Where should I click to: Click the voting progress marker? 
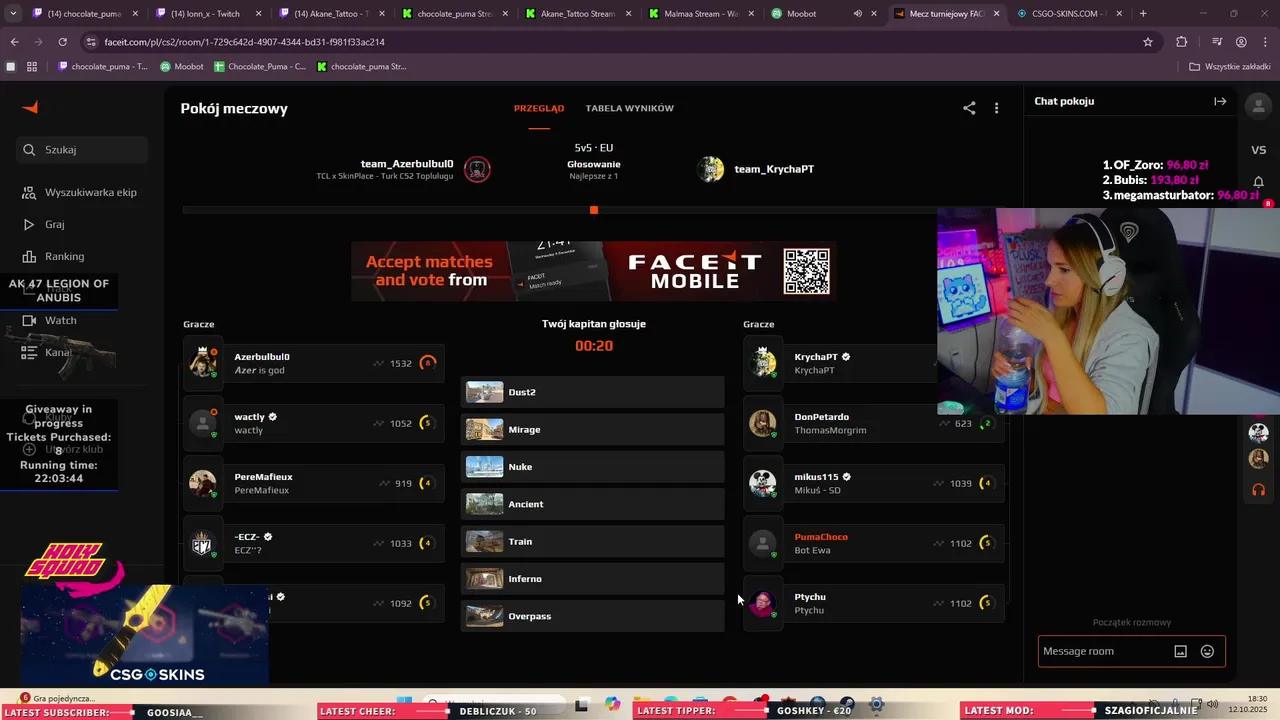pos(594,210)
